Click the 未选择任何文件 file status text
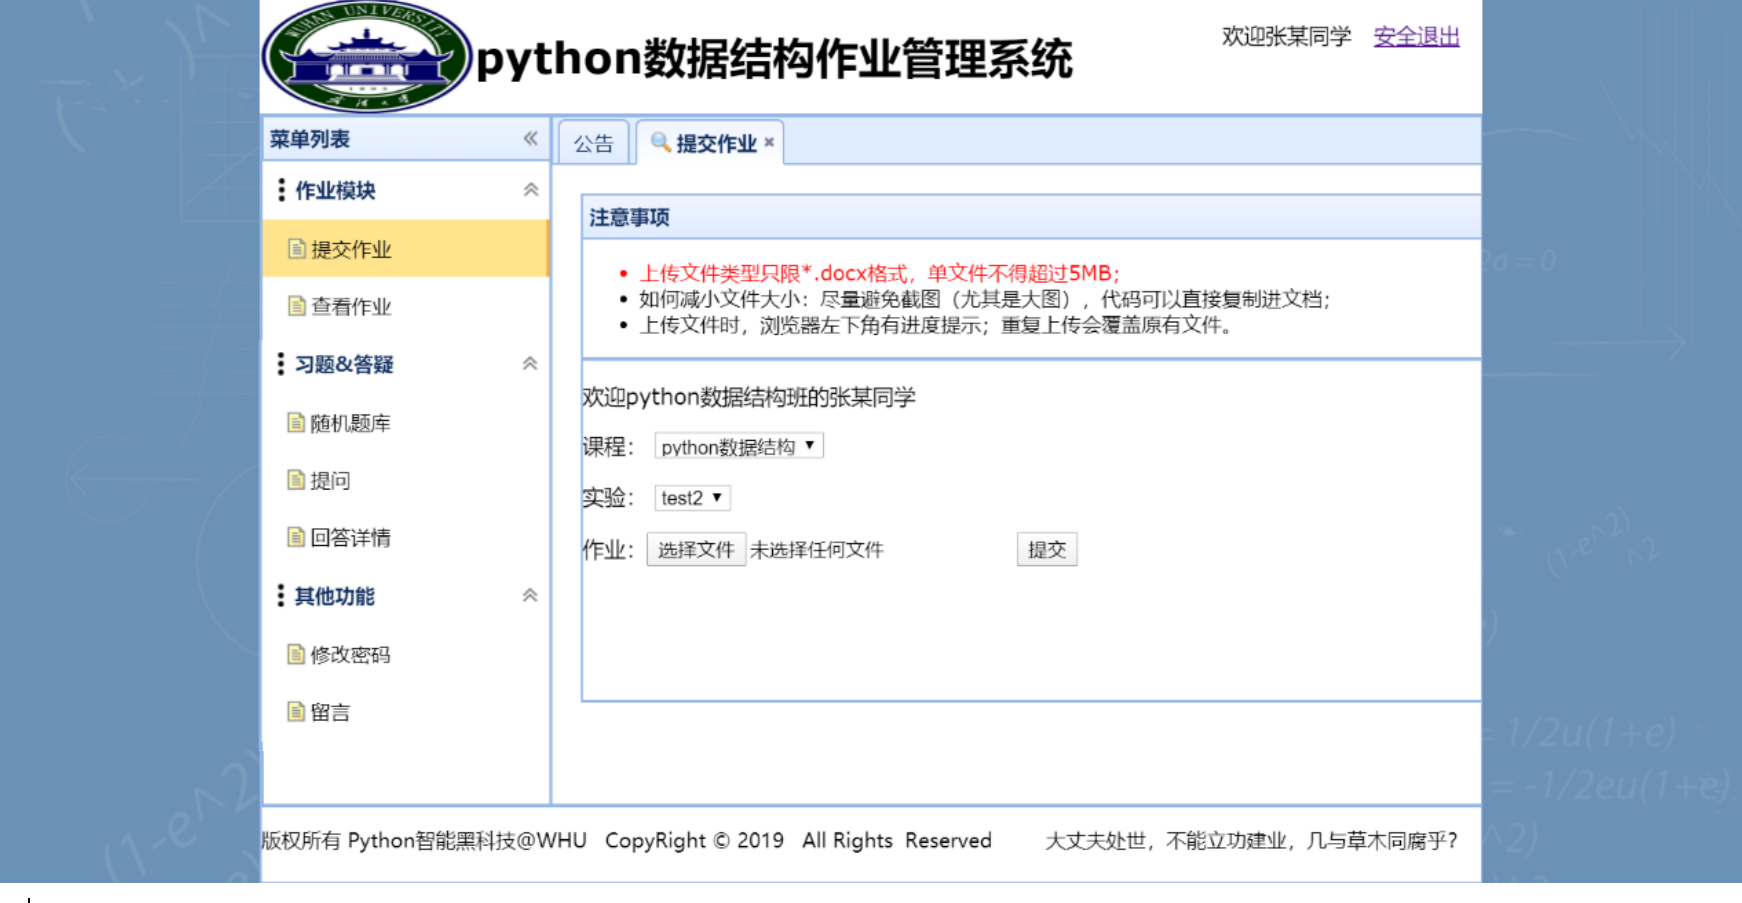1742x903 pixels. pyautogui.click(x=817, y=549)
